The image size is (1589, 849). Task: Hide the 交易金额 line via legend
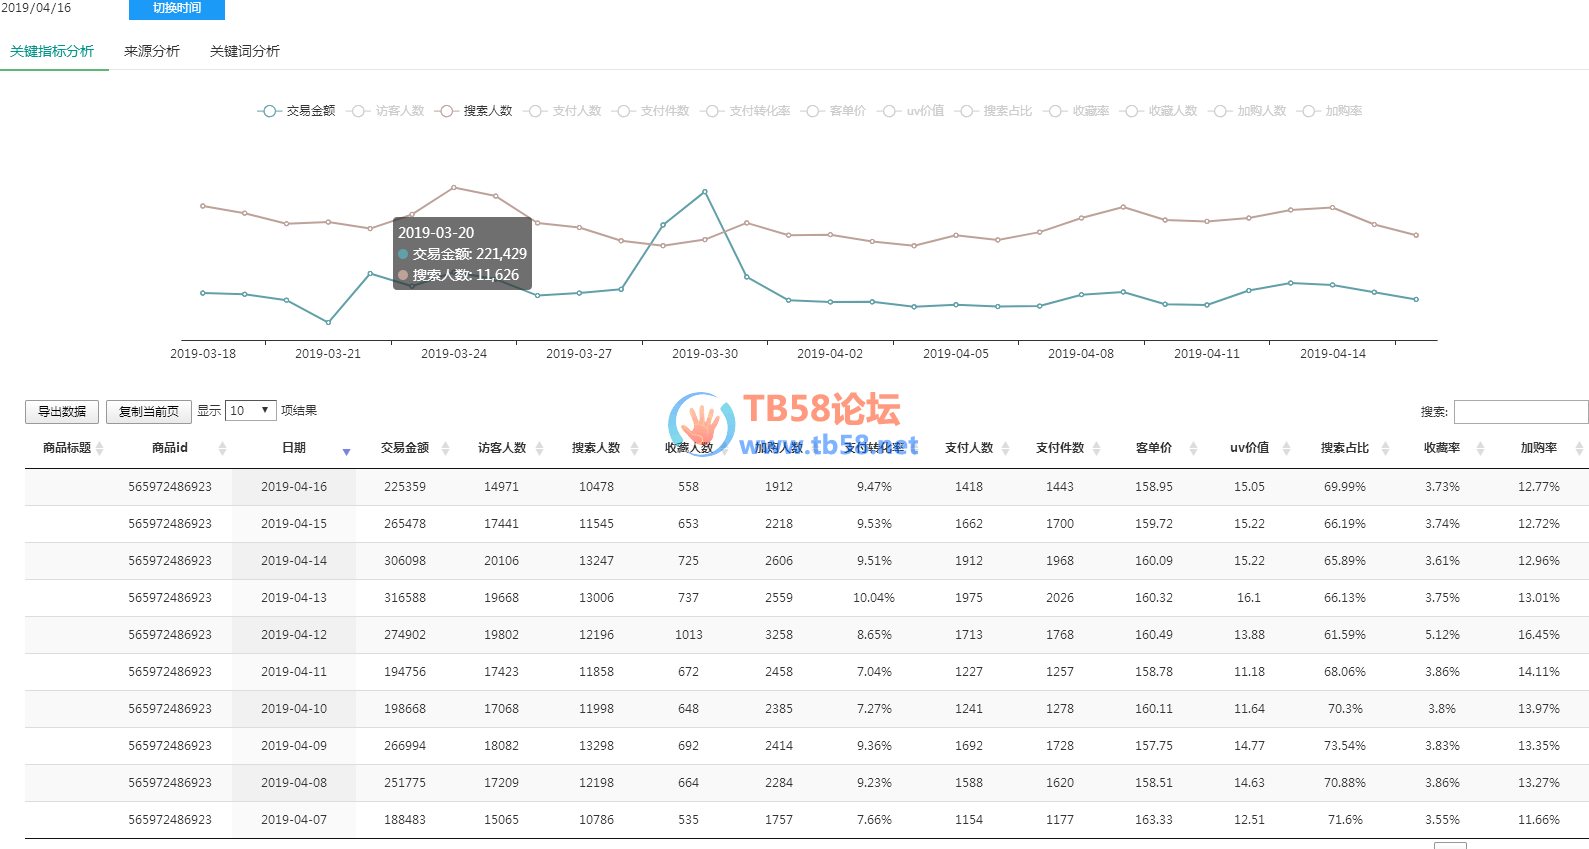point(297,111)
